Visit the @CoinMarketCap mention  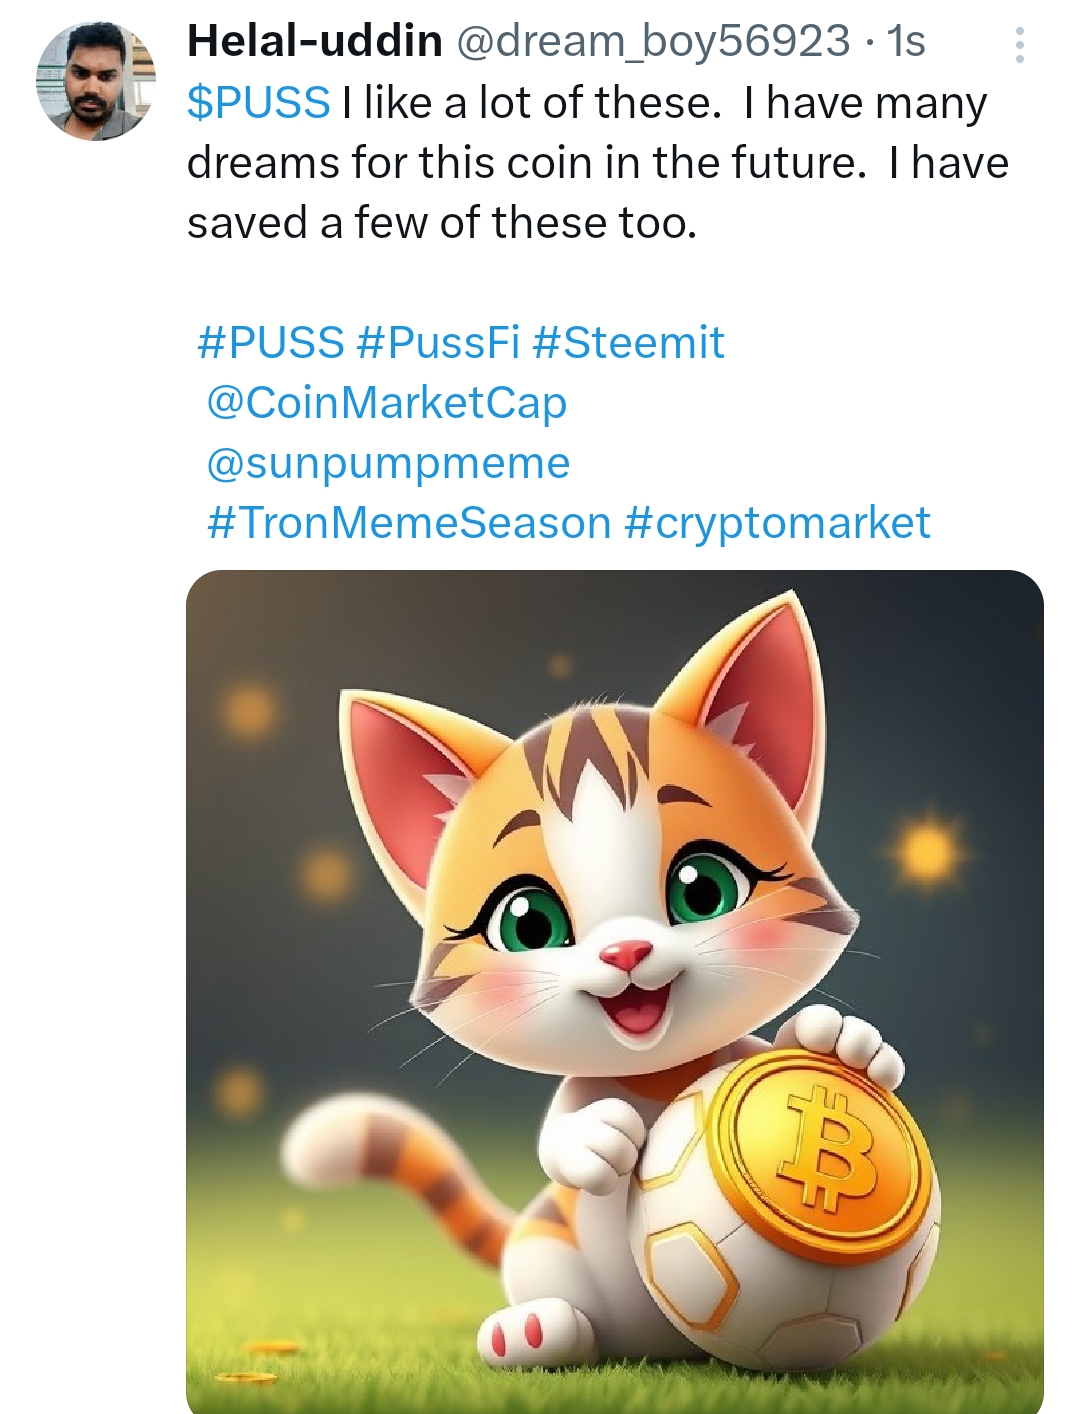tap(386, 403)
